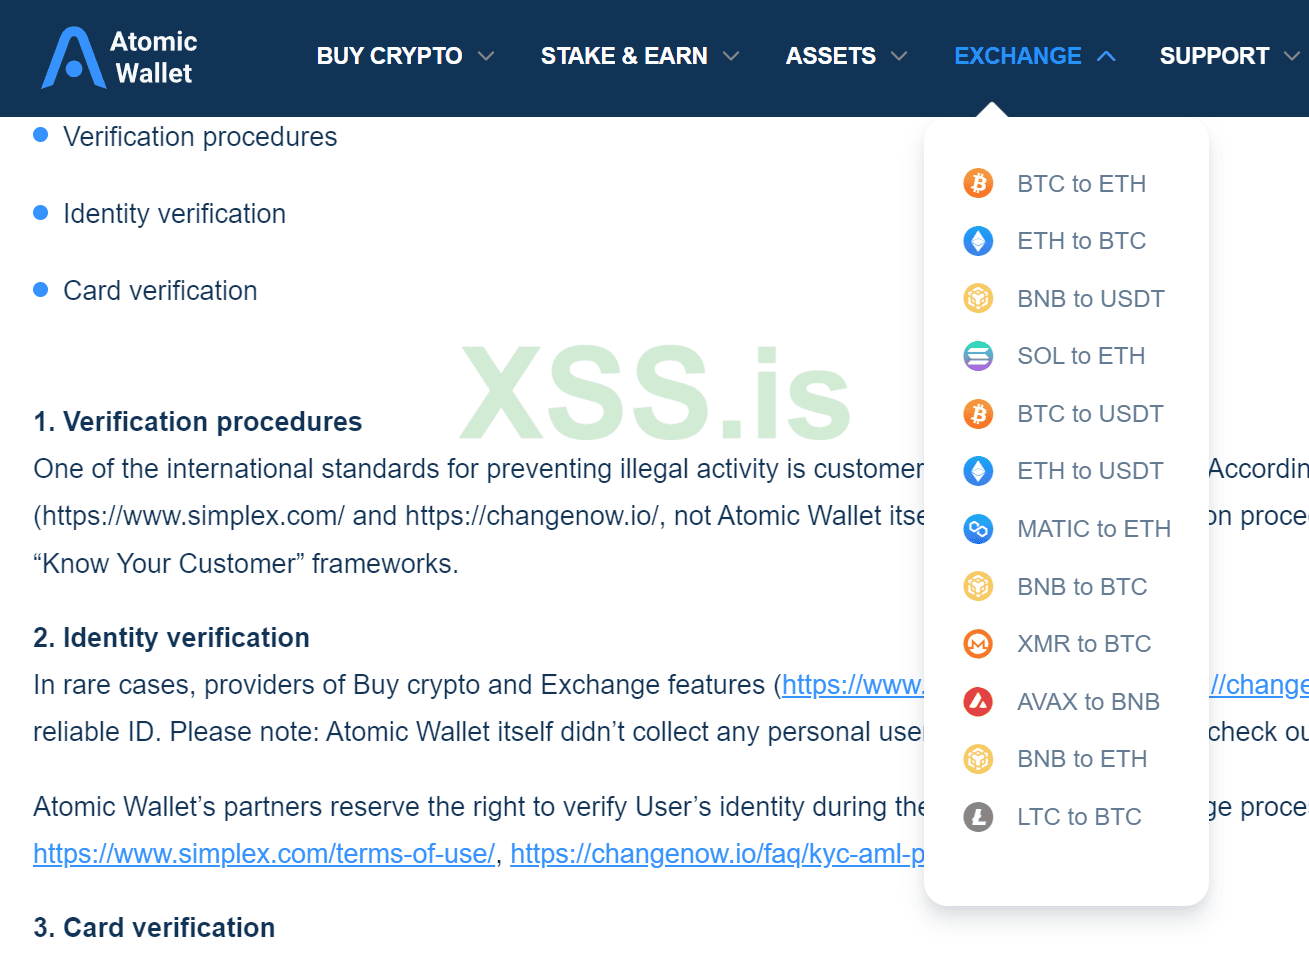Open the Stake & Earn menu
The image size is (1309, 957).
pyautogui.click(x=639, y=56)
